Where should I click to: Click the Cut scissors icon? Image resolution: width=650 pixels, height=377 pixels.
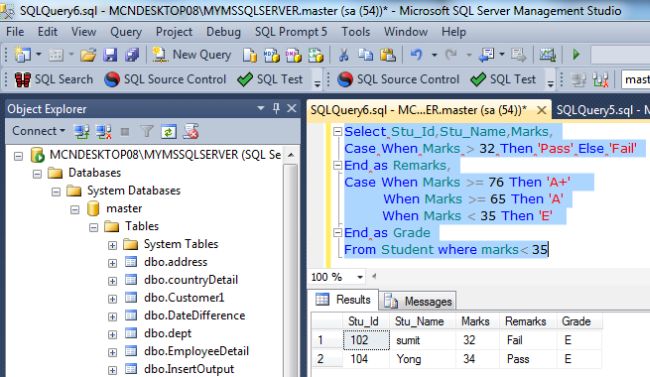344,55
